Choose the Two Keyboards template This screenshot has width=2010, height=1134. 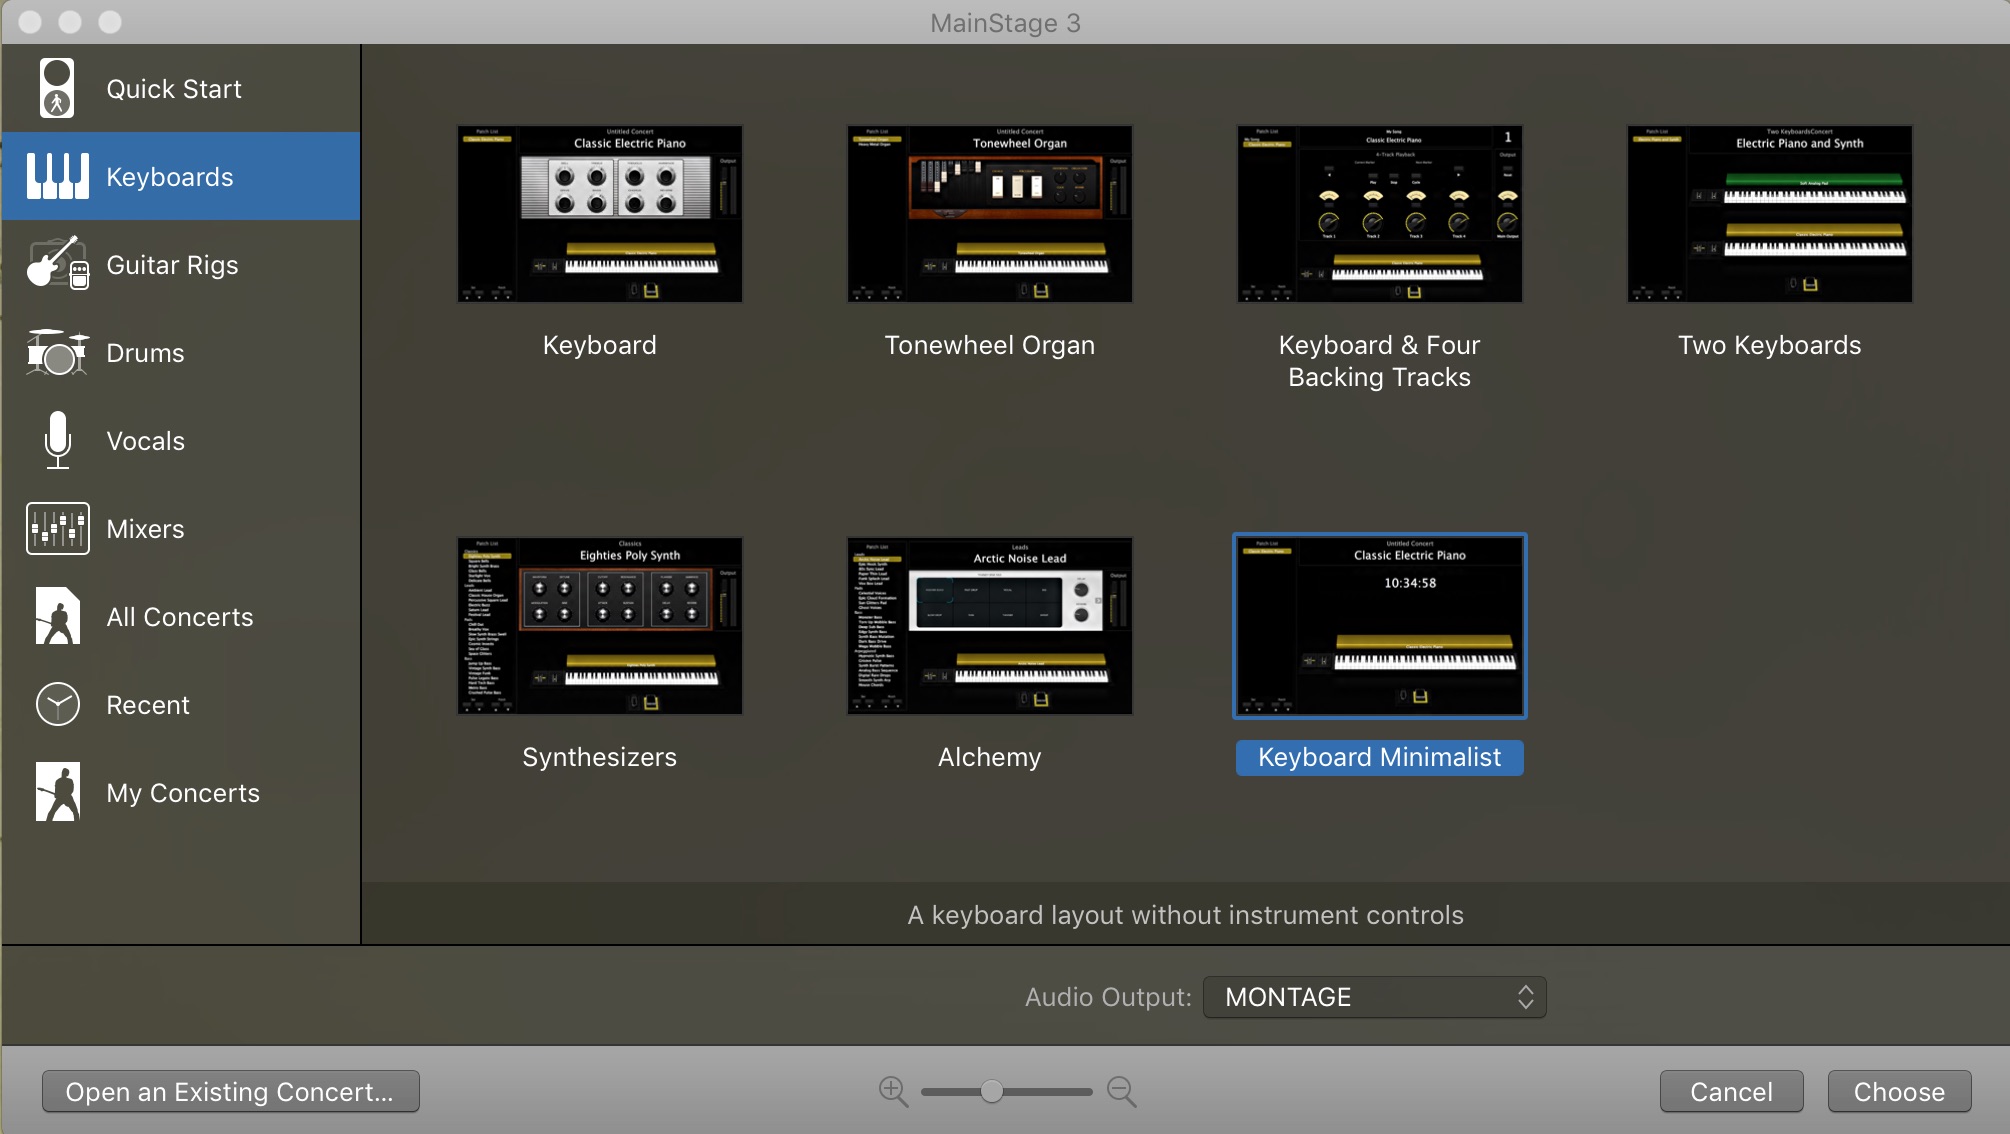[1768, 213]
